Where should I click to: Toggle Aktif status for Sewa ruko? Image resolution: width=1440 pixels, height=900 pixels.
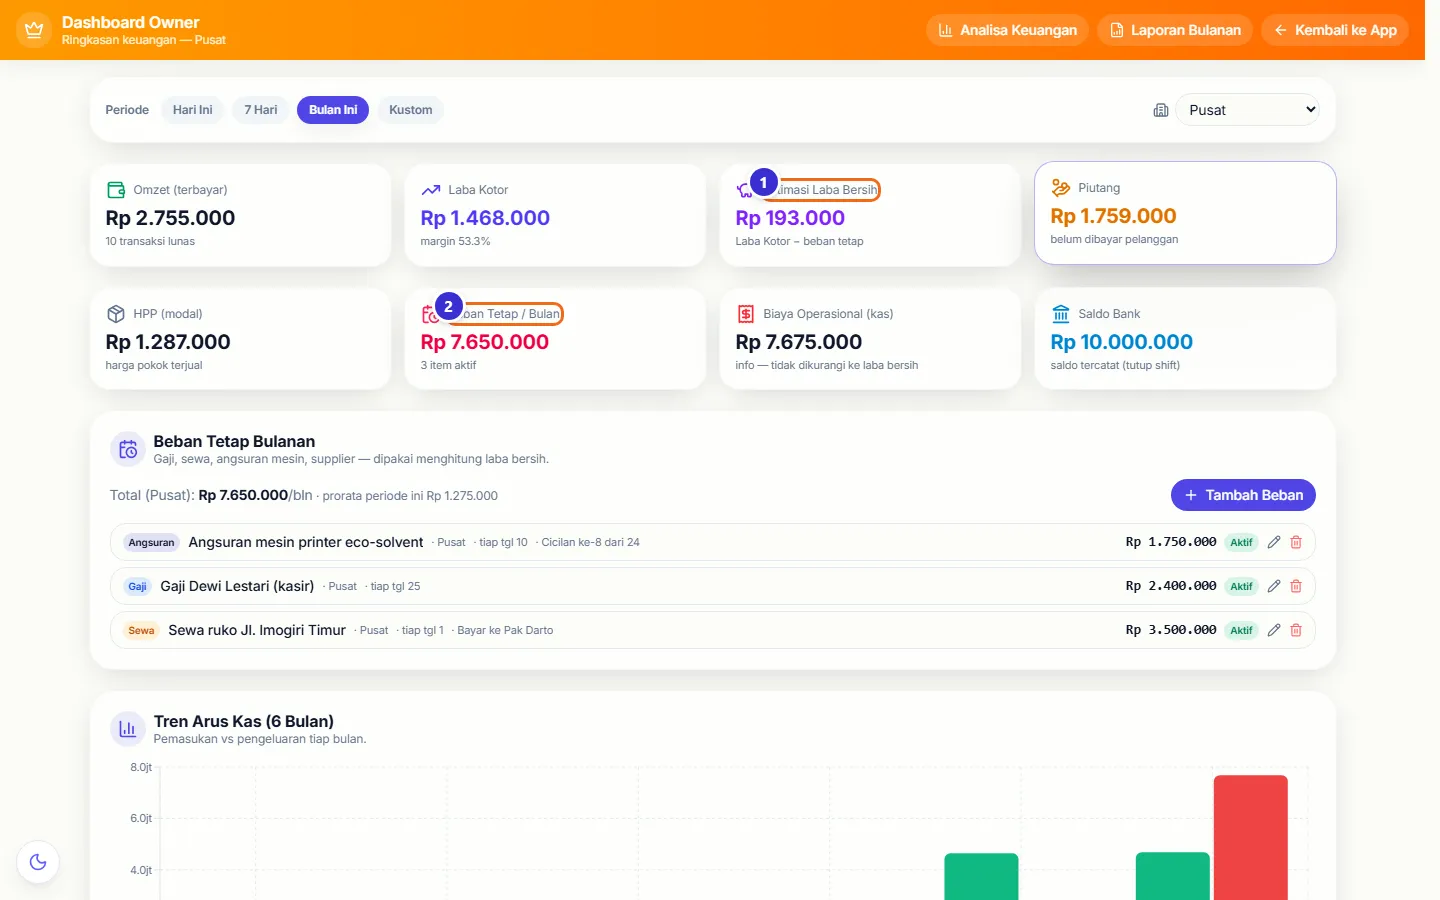1241,630
